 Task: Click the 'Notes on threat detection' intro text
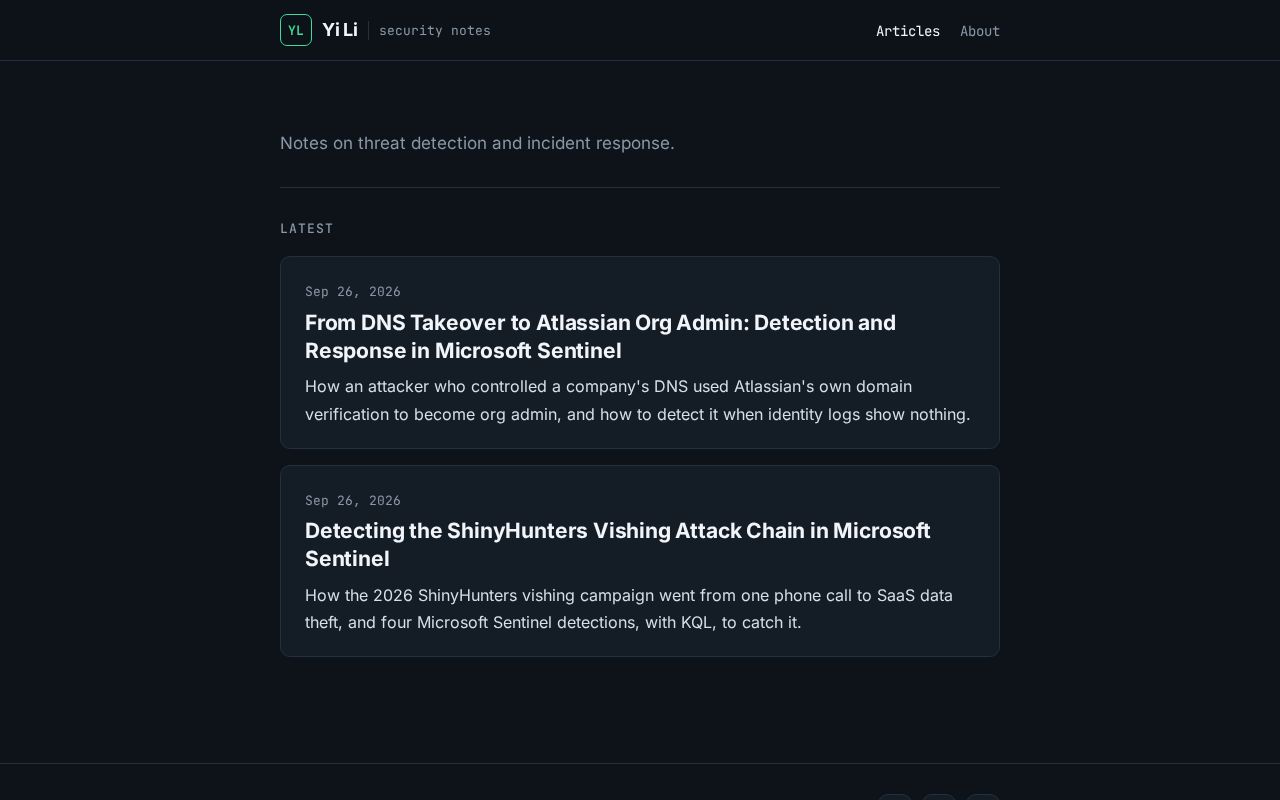point(477,143)
